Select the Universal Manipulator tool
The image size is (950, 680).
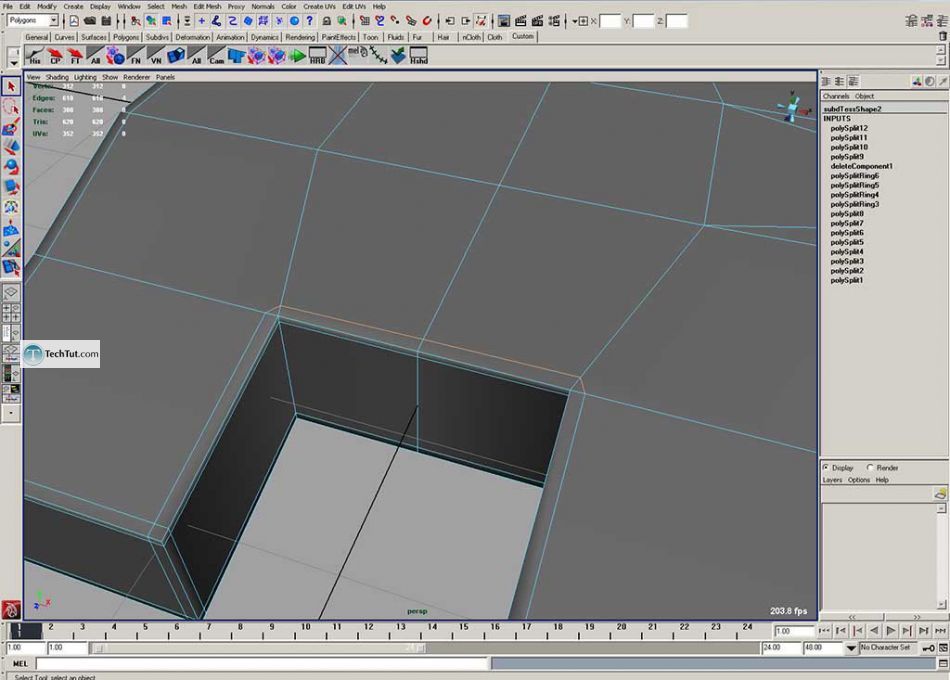[x=11, y=207]
